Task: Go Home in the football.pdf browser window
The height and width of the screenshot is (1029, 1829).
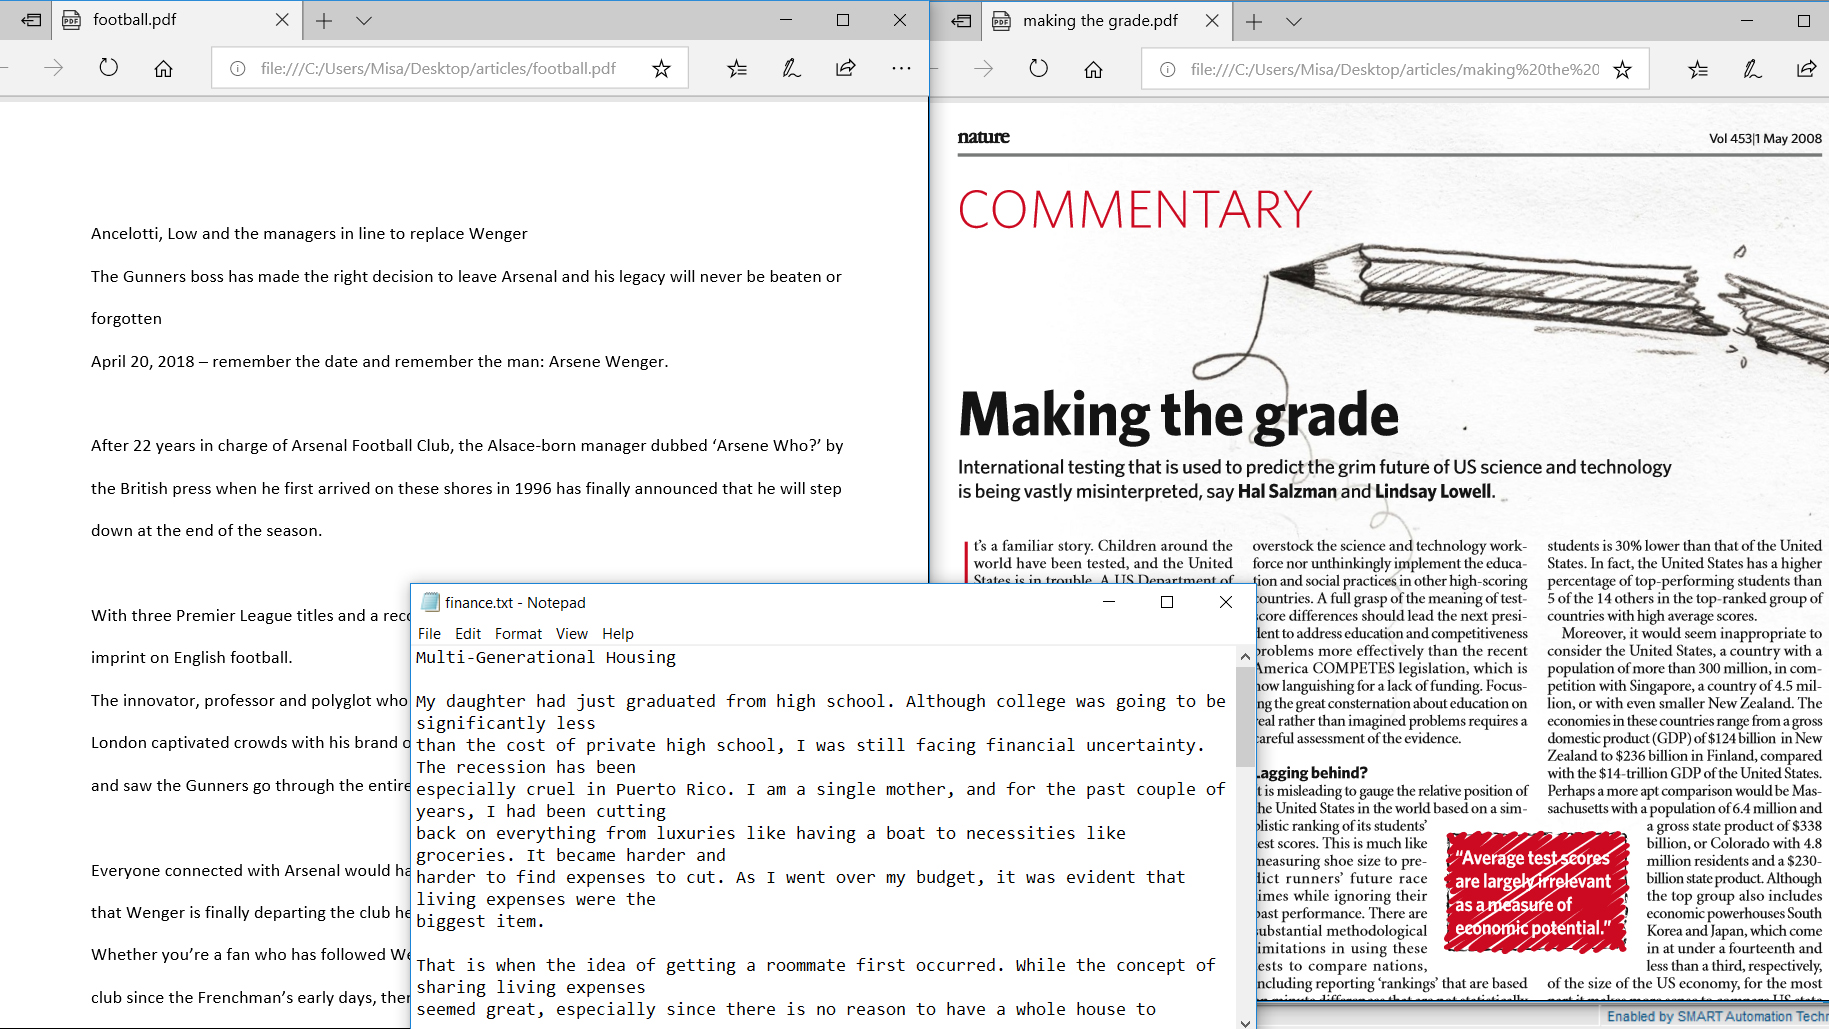Action: point(163,68)
